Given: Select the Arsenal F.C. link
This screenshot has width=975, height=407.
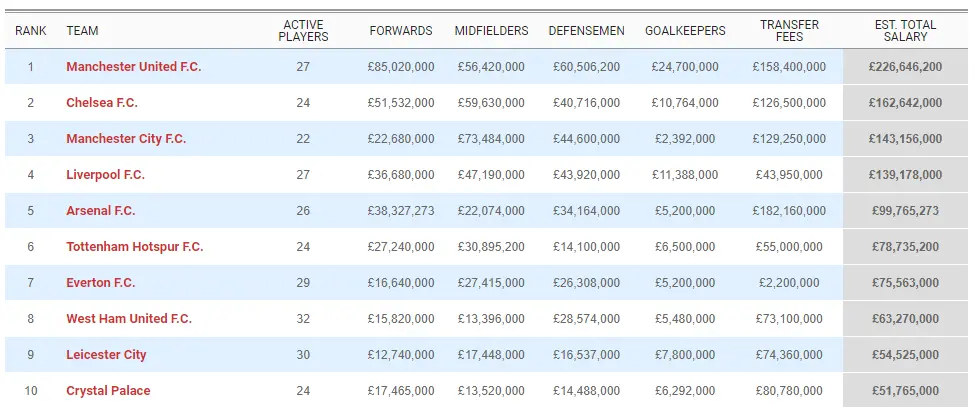Looking at the screenshot, I should 100,211.
